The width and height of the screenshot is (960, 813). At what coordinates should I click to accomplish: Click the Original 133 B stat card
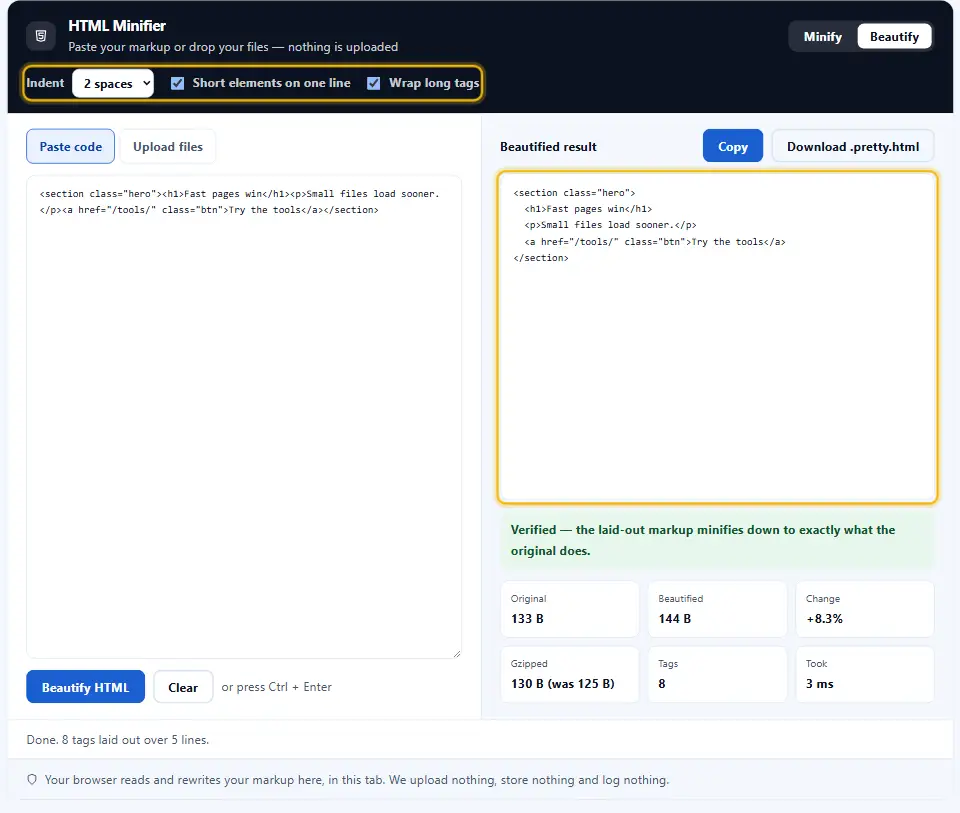coord(569,609)
